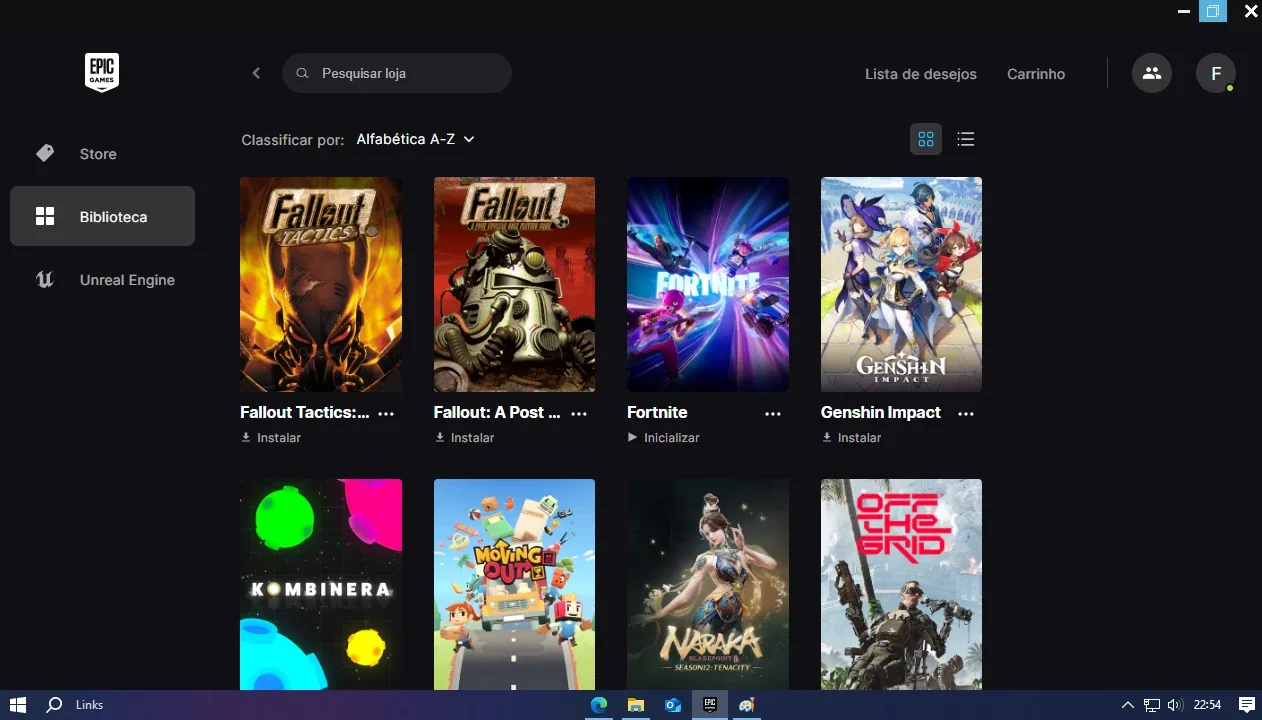Open options menu for Fallout: A Post
1262x720 pixels.
579,413
